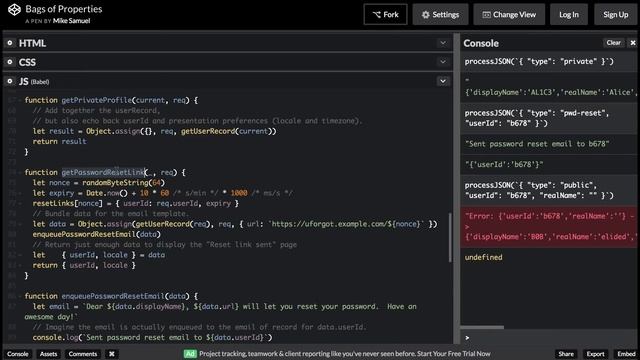Click the red Error console entry
This screenshot has width=640, height=360.
(550, 227)
